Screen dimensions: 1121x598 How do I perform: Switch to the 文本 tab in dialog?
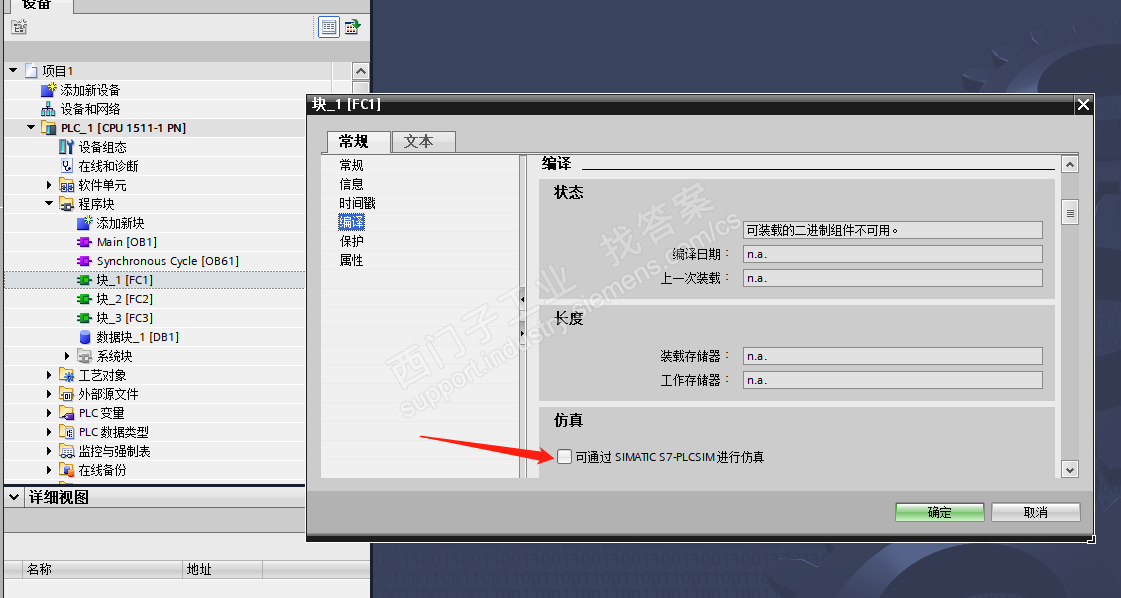click(423, 142)
